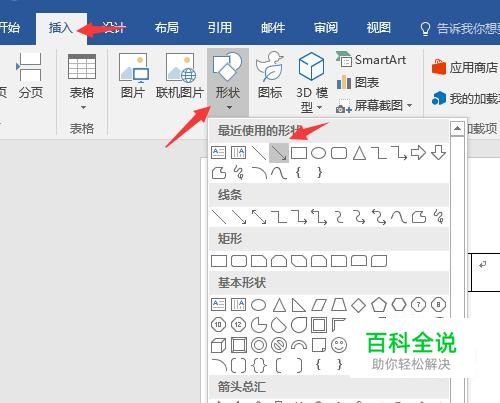Select the octagon shape labeled 8

438,305
